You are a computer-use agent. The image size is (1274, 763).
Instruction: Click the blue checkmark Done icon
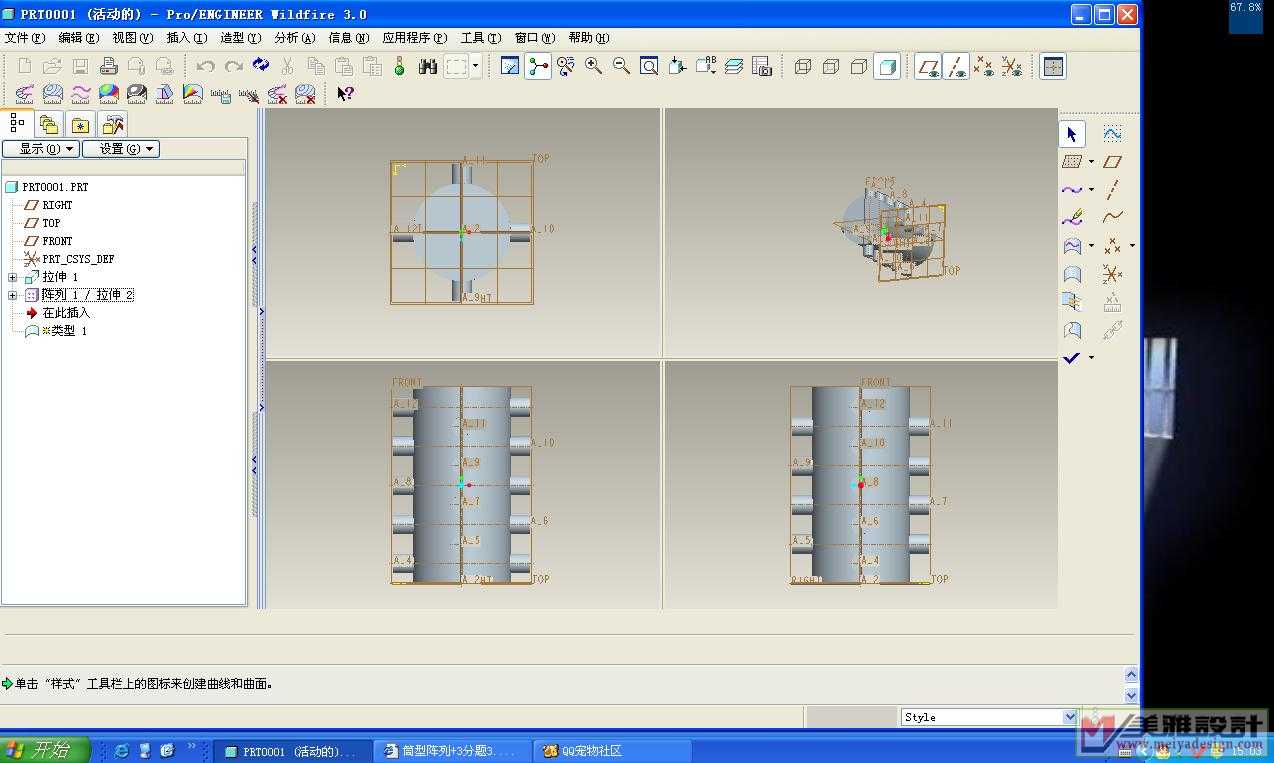click(1072, 357)
